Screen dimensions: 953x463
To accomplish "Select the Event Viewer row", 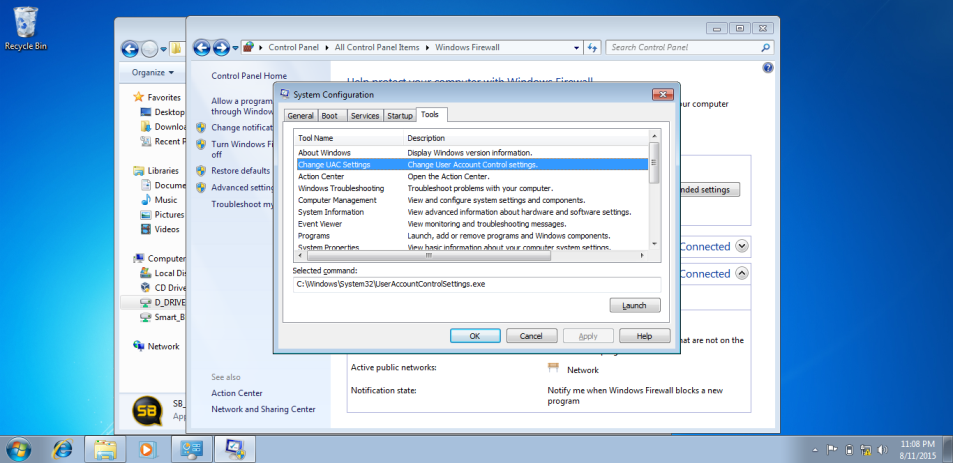I will pos(472,224).
